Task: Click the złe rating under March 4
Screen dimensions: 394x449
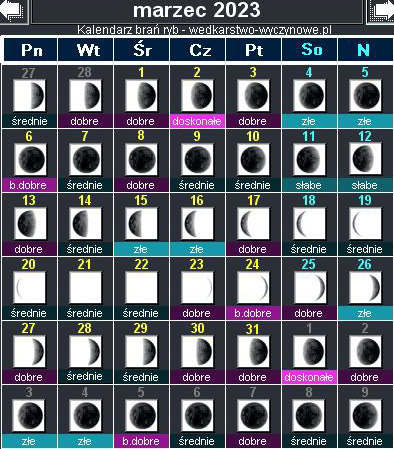Action: 309,121
